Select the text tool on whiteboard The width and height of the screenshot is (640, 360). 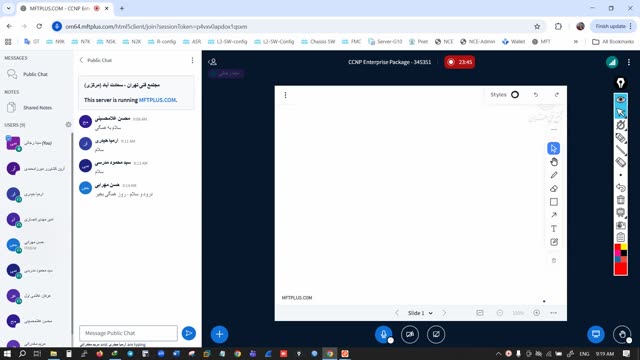pos(553,229)
